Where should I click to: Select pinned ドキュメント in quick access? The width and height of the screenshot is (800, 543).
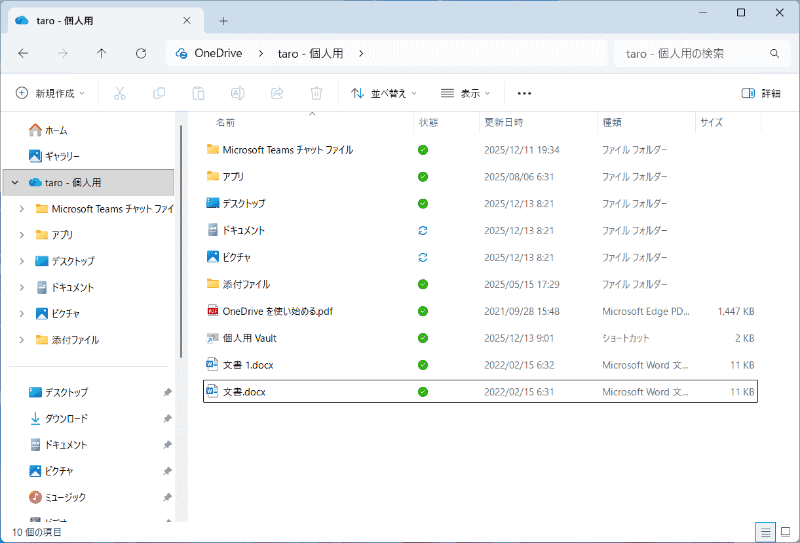tap(58, 445)
